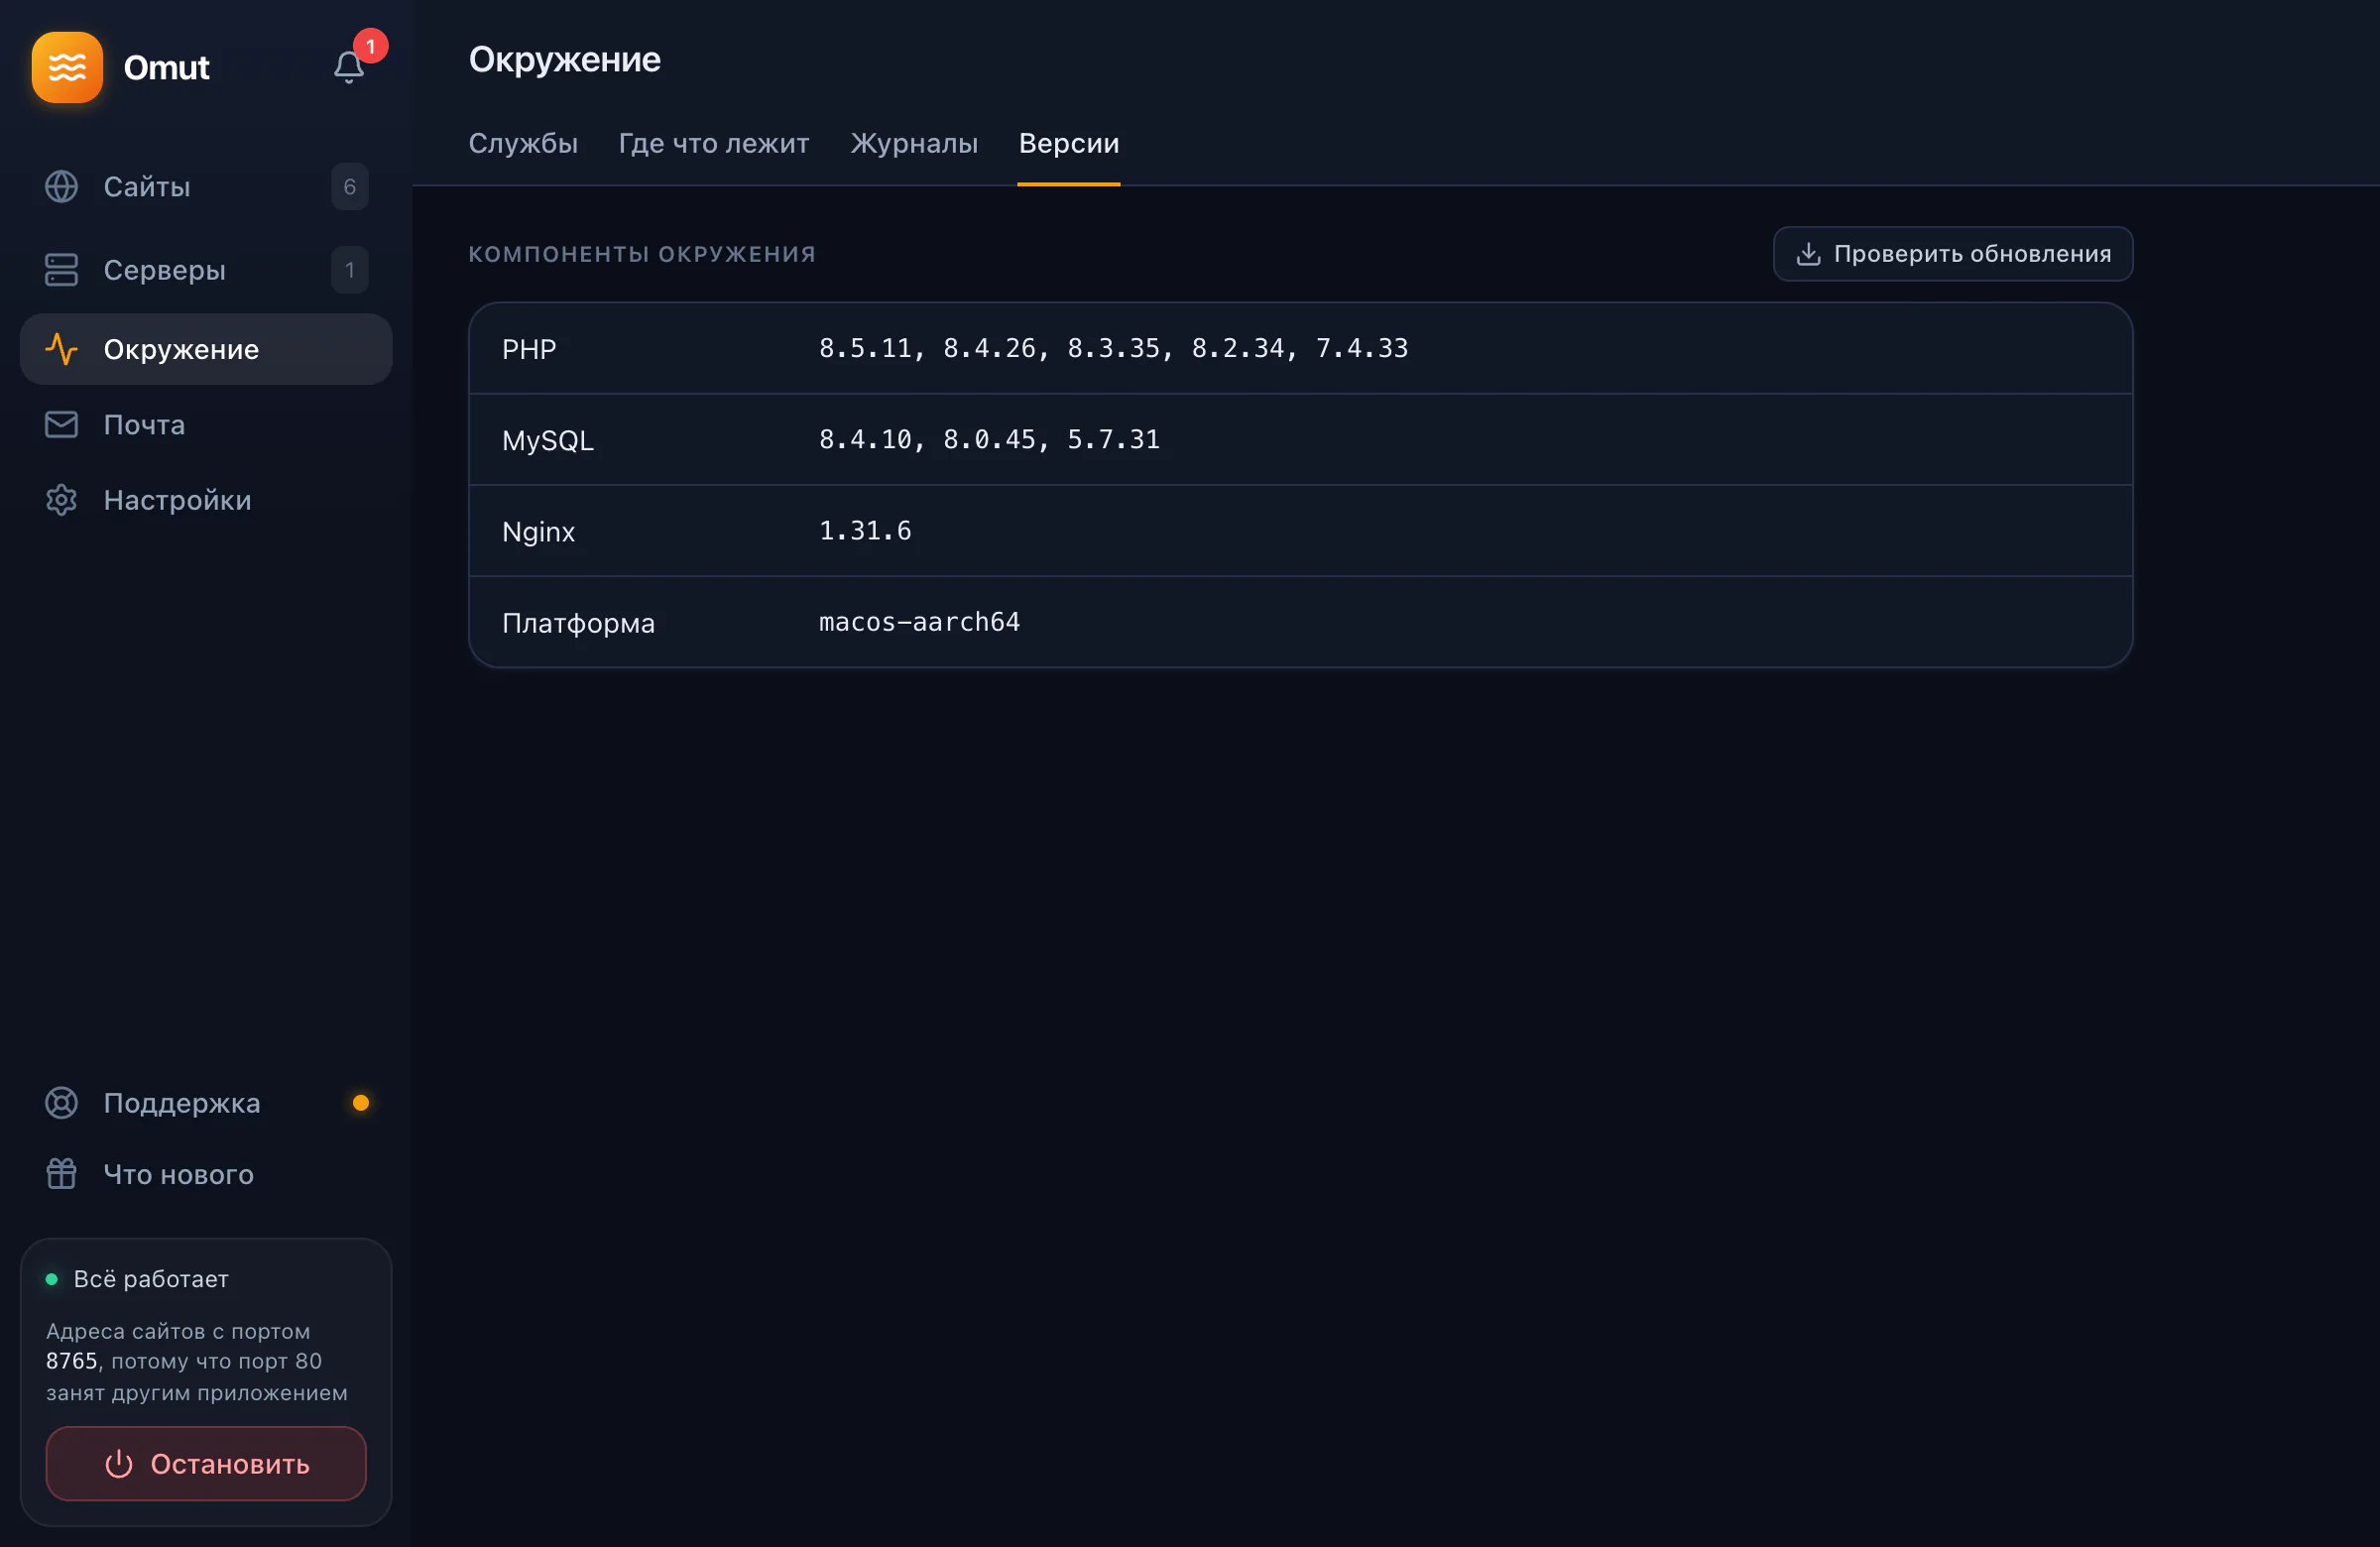The width and height of the screenshot is (2380, 1547).
Task: Click the orange dot next to Поддержка
Action: (x=361, y=1103)
